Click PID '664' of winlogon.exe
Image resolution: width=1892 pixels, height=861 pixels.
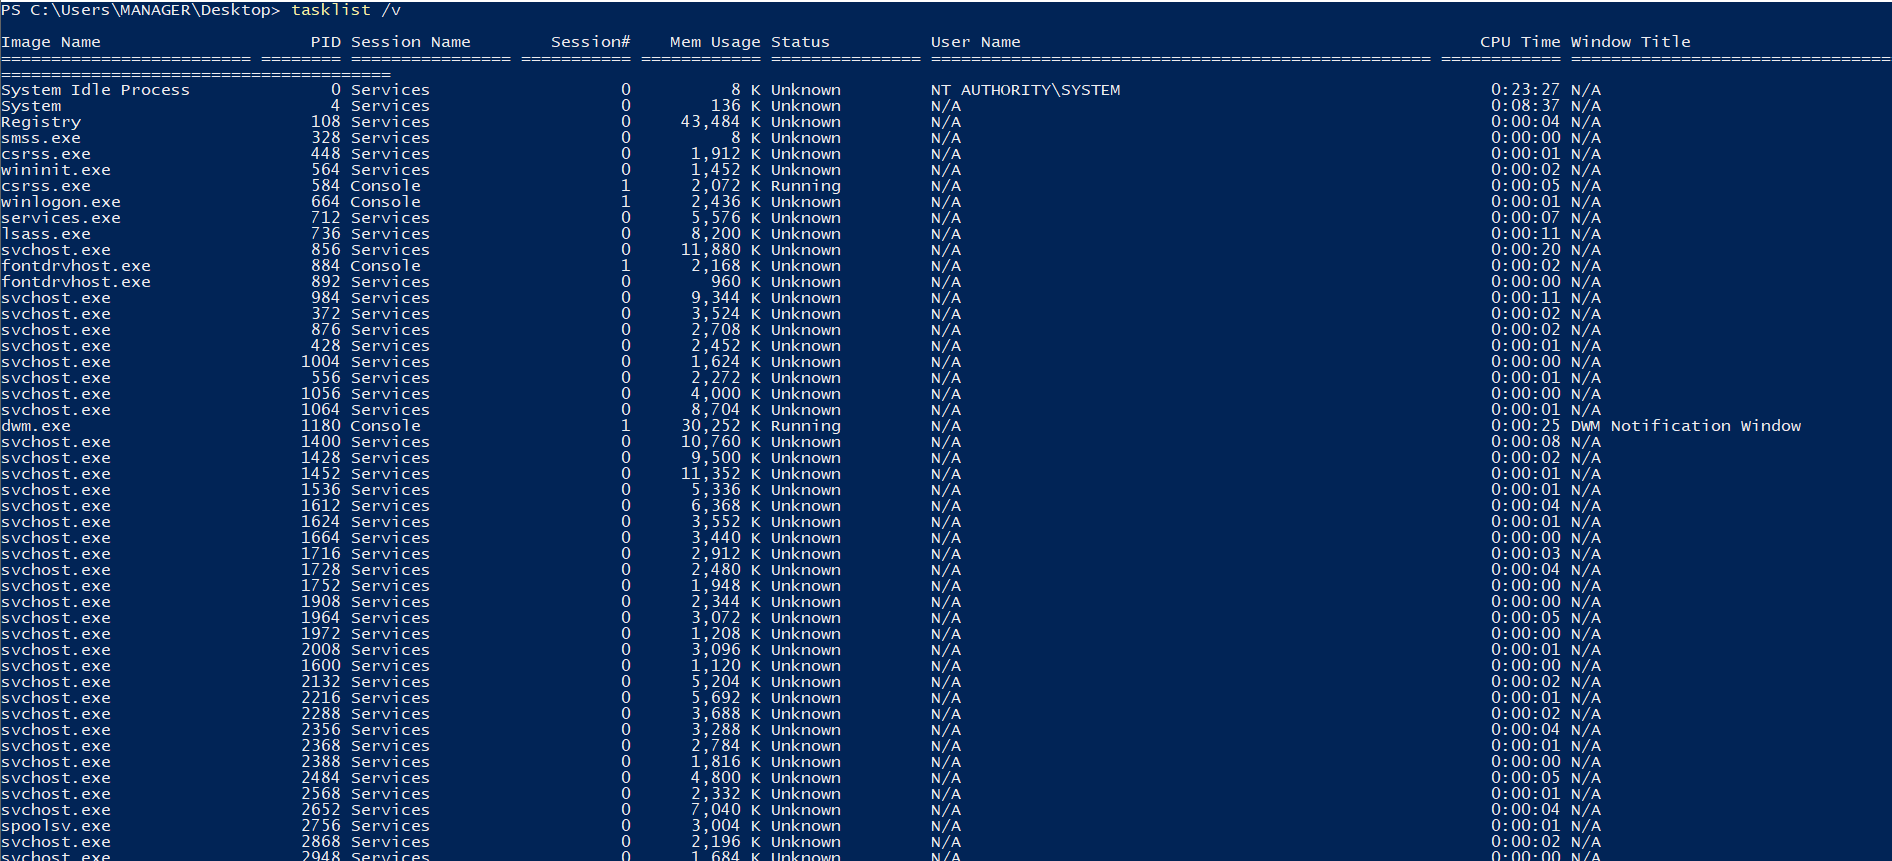click(x=326, y=202)
